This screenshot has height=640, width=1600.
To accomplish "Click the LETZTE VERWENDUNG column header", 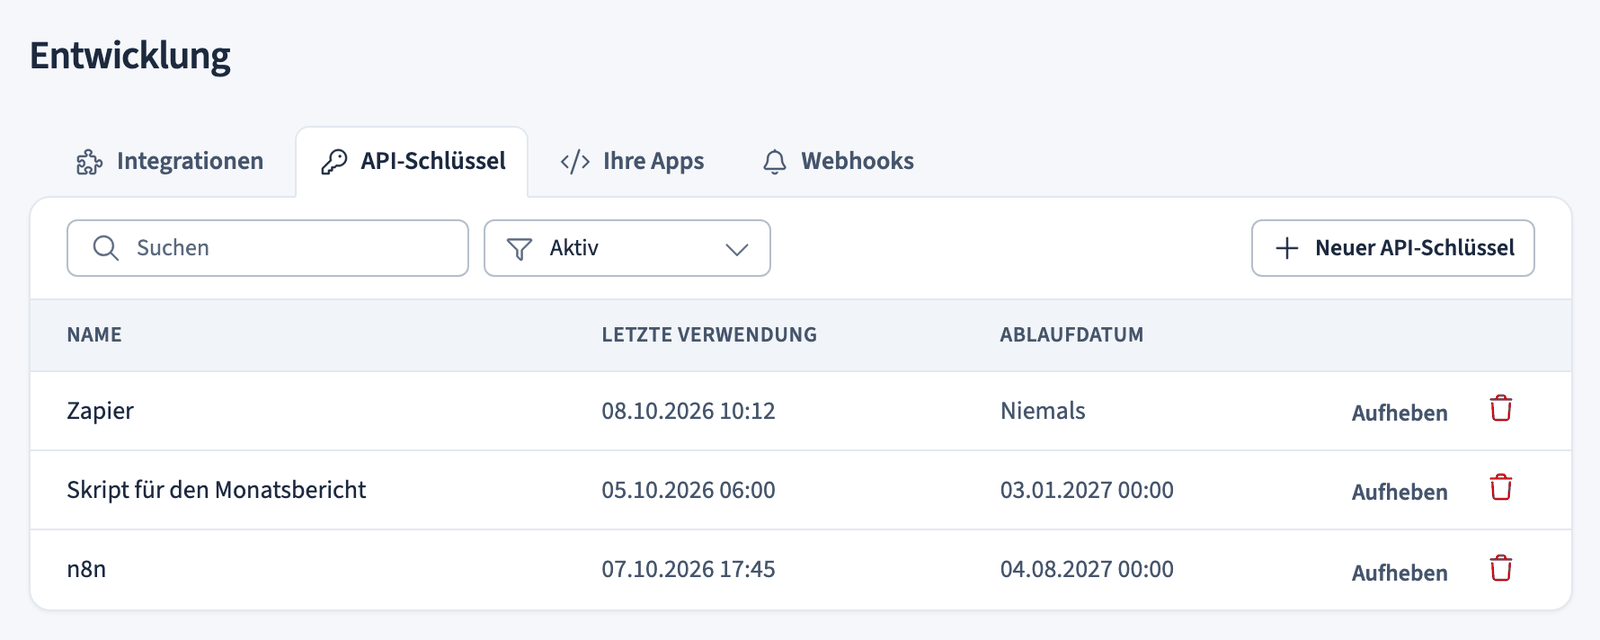I will click(709, 335).
